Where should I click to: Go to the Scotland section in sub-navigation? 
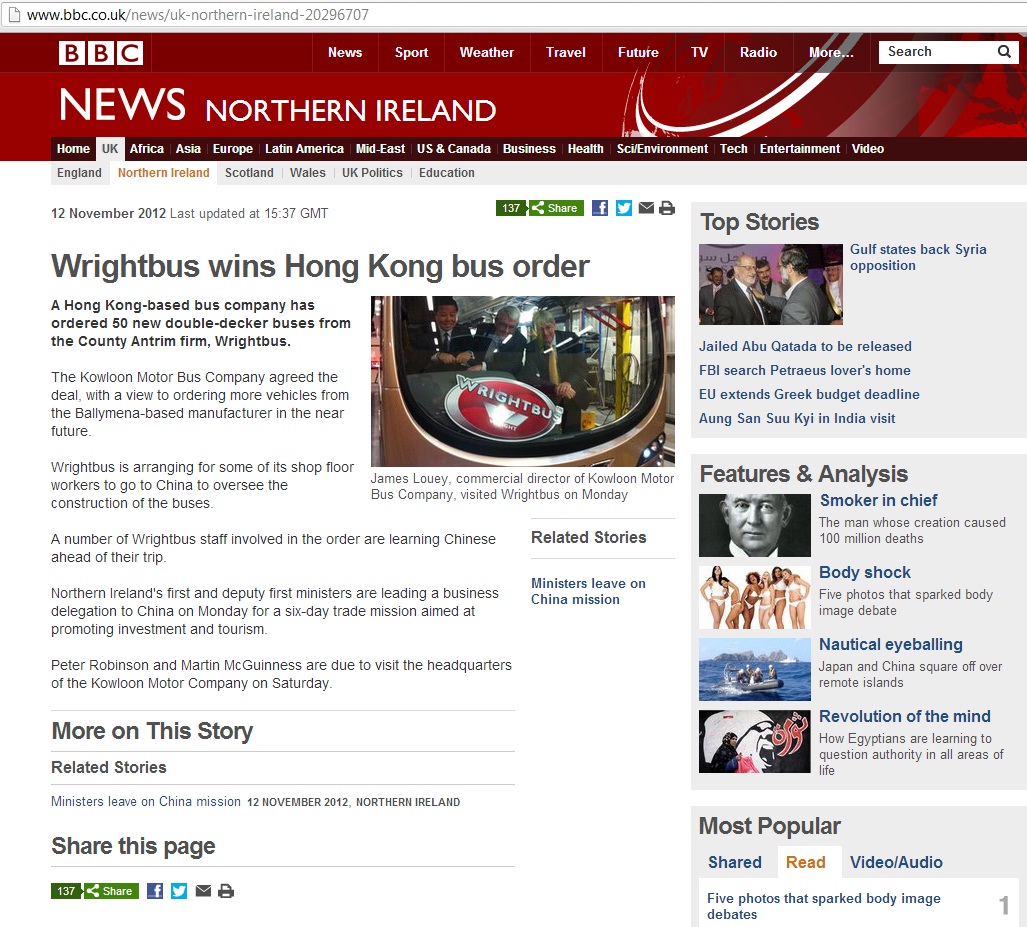click(x=249, y=173)
